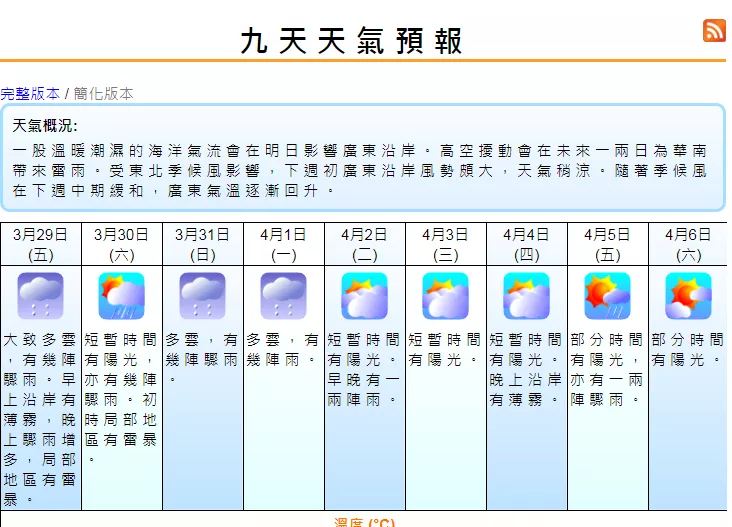Select the 4月3日 (三) date header
The height and width of the screenshot is (527, 732).
click(x=445, y=245)
